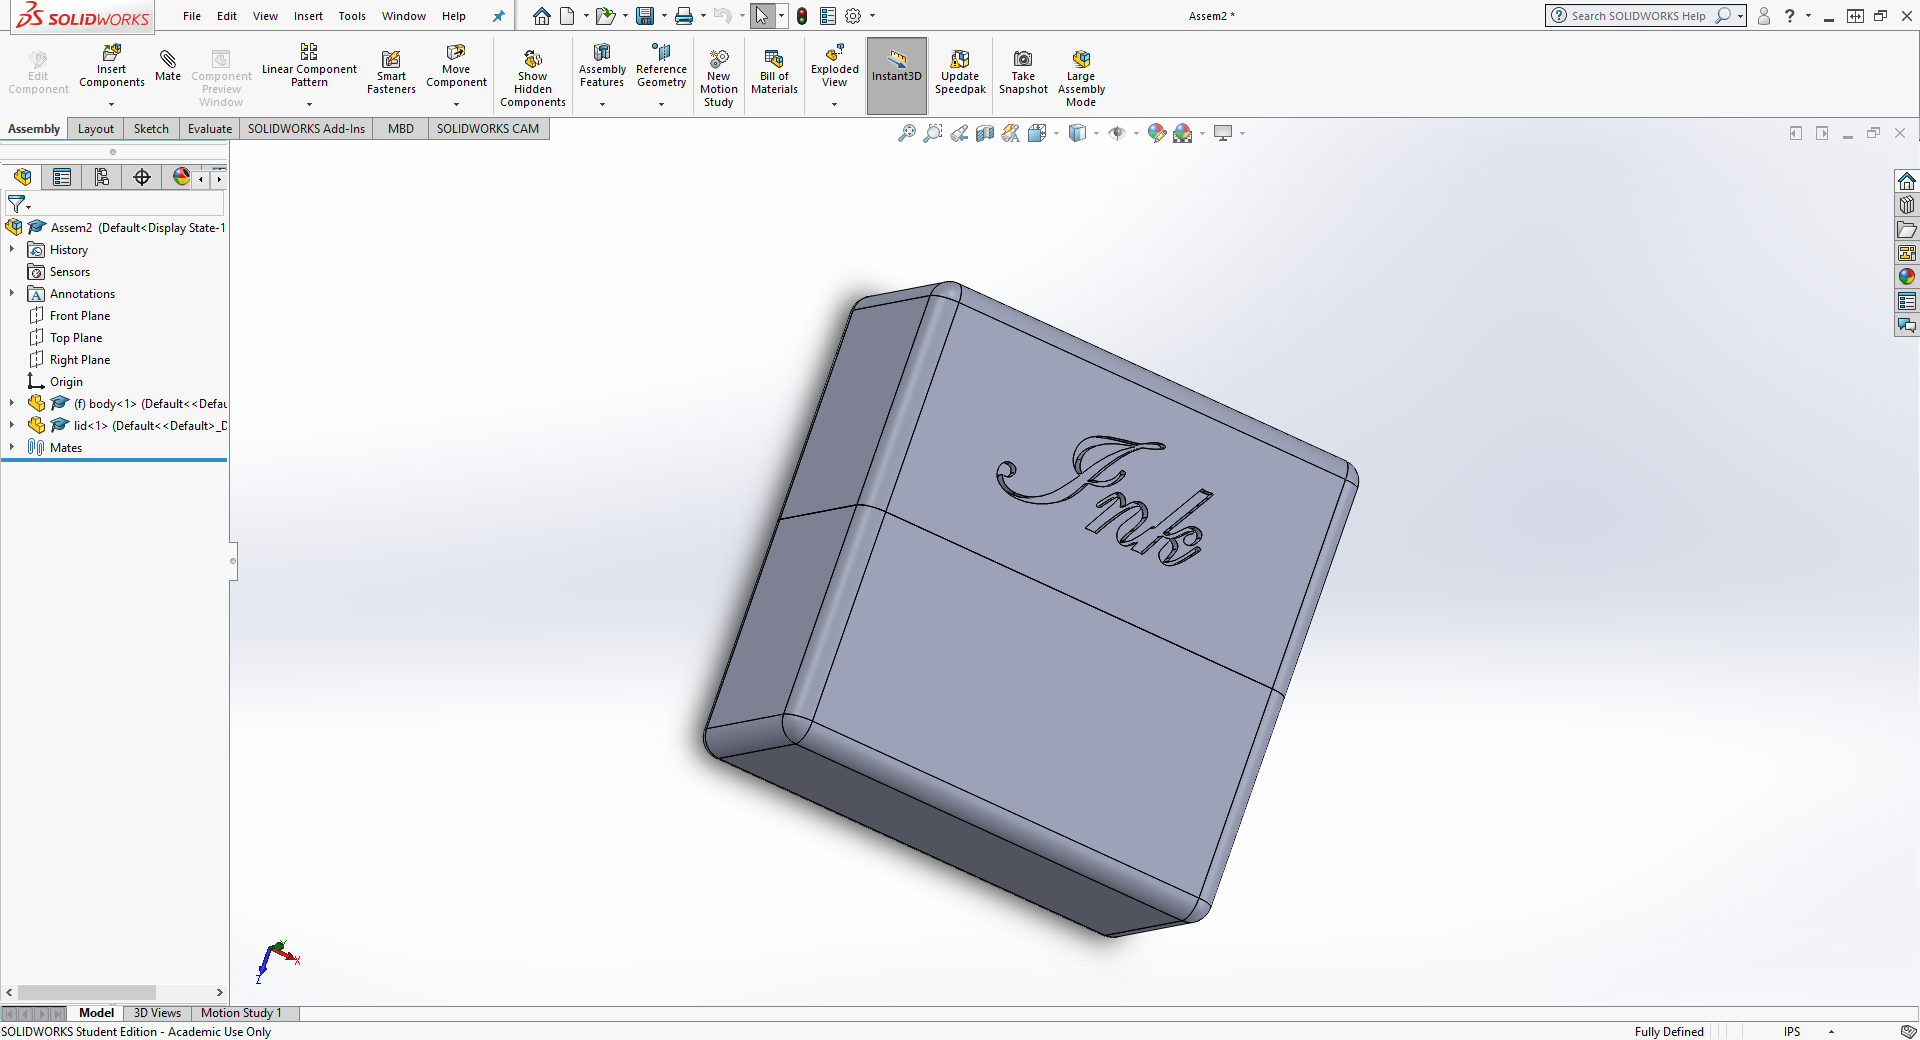Open the Motion Study 1 tab
The width and height of the screenshot is (1920, 1040).
tap(241, 1013)
